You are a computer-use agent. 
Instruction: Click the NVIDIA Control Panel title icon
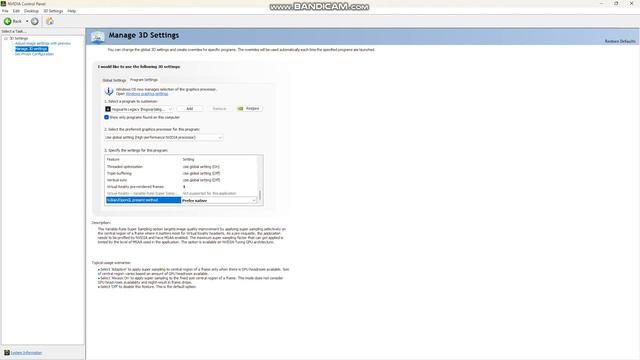coord(3,3)
